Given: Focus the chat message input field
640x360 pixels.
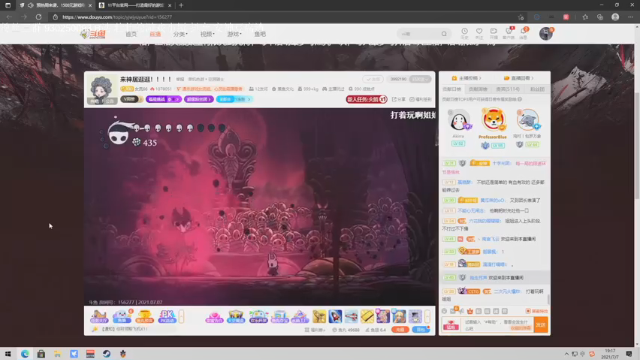Looking at the screenshot, I should coord(497,324).
